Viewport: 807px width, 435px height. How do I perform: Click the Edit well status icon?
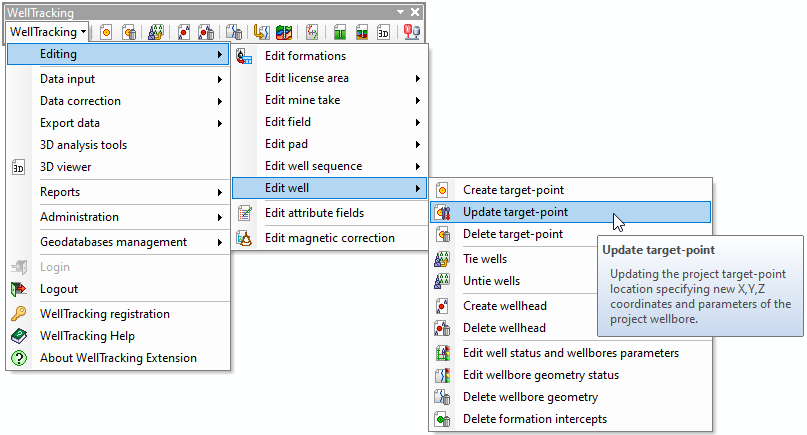click(x=443, y=353)
